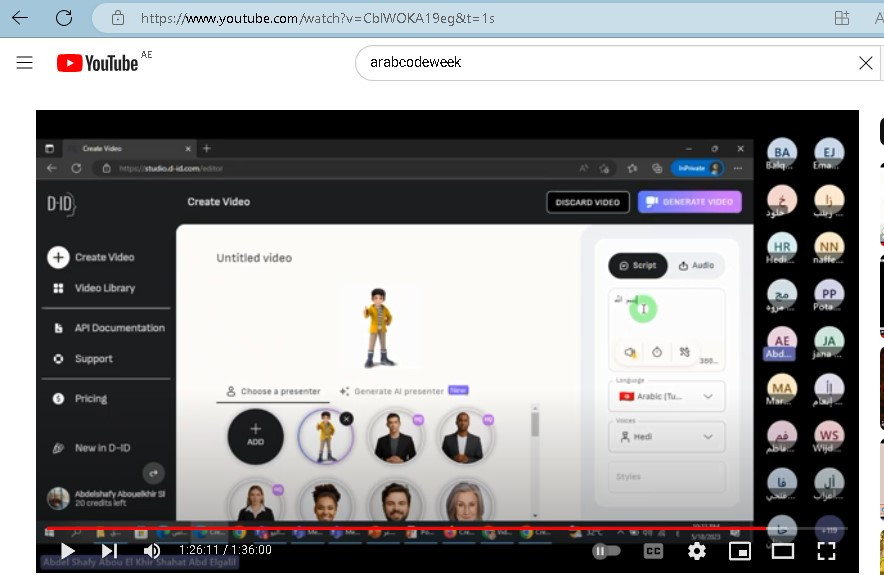Click the BA participant avatar
The image size is (884, 575).
click(782, 153)
